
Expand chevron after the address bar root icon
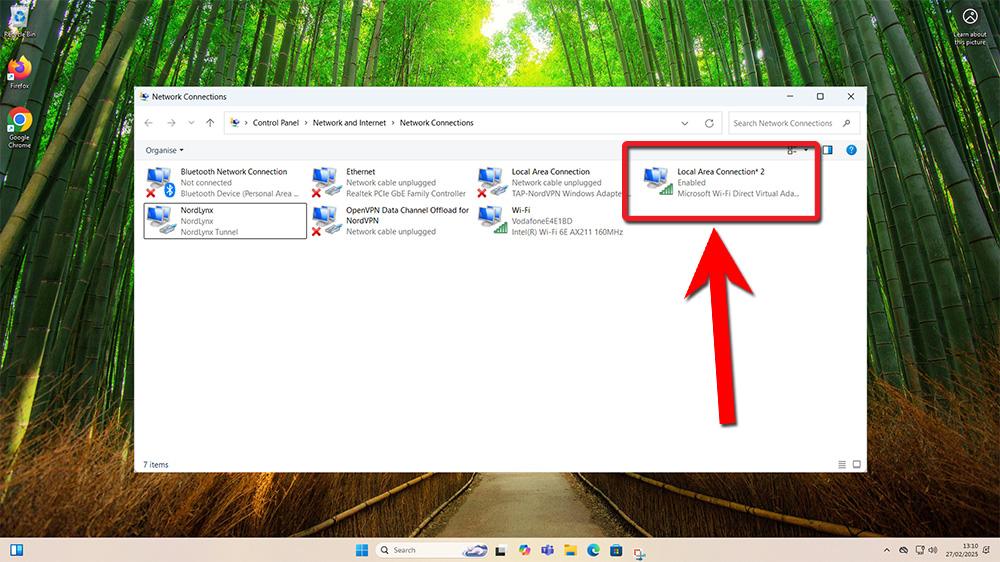(246, 123)
